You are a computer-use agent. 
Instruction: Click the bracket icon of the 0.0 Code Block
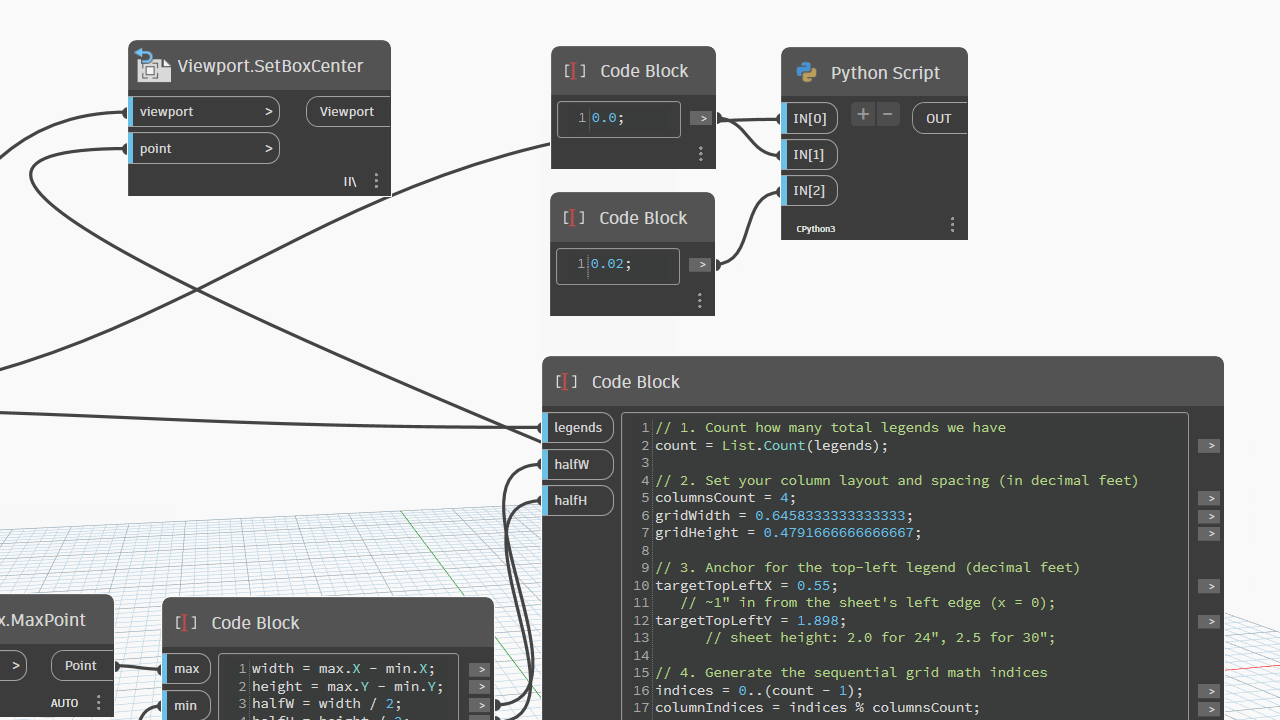575,71
